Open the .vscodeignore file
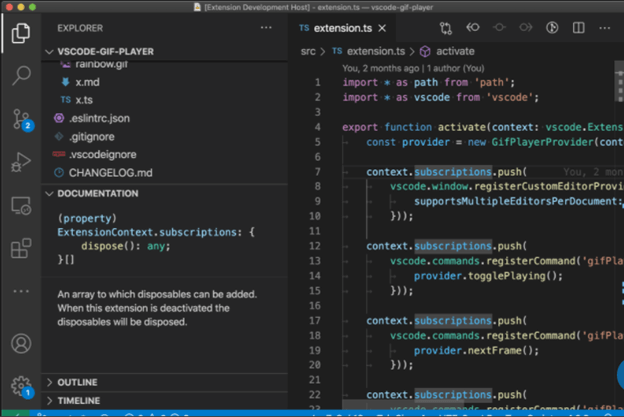Viewport: 624px width, 417px height. [165, 154]
